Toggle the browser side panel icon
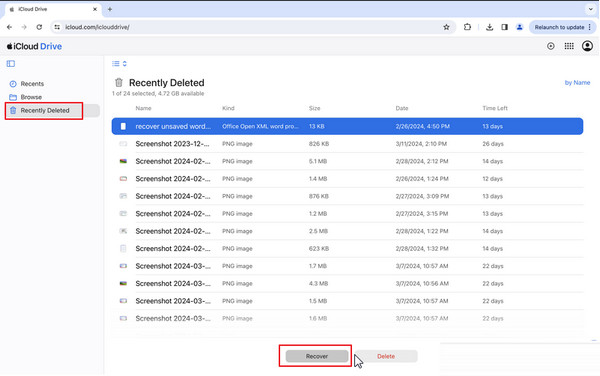600x376 pixels. pos(504,27)
